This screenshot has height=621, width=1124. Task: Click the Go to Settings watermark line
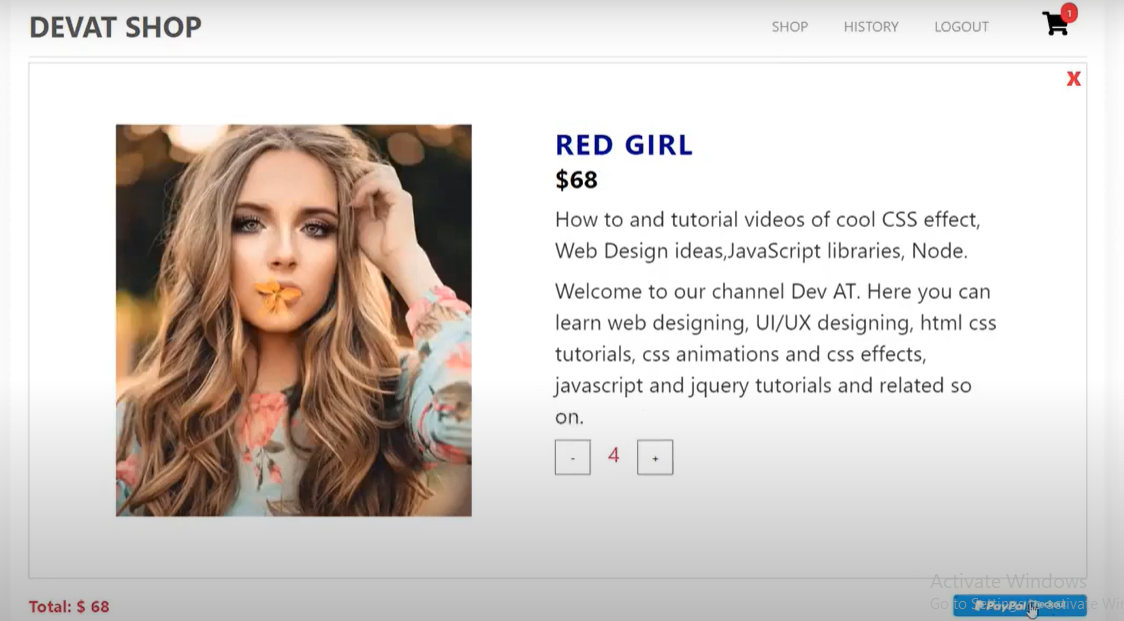click(1027, 605)
